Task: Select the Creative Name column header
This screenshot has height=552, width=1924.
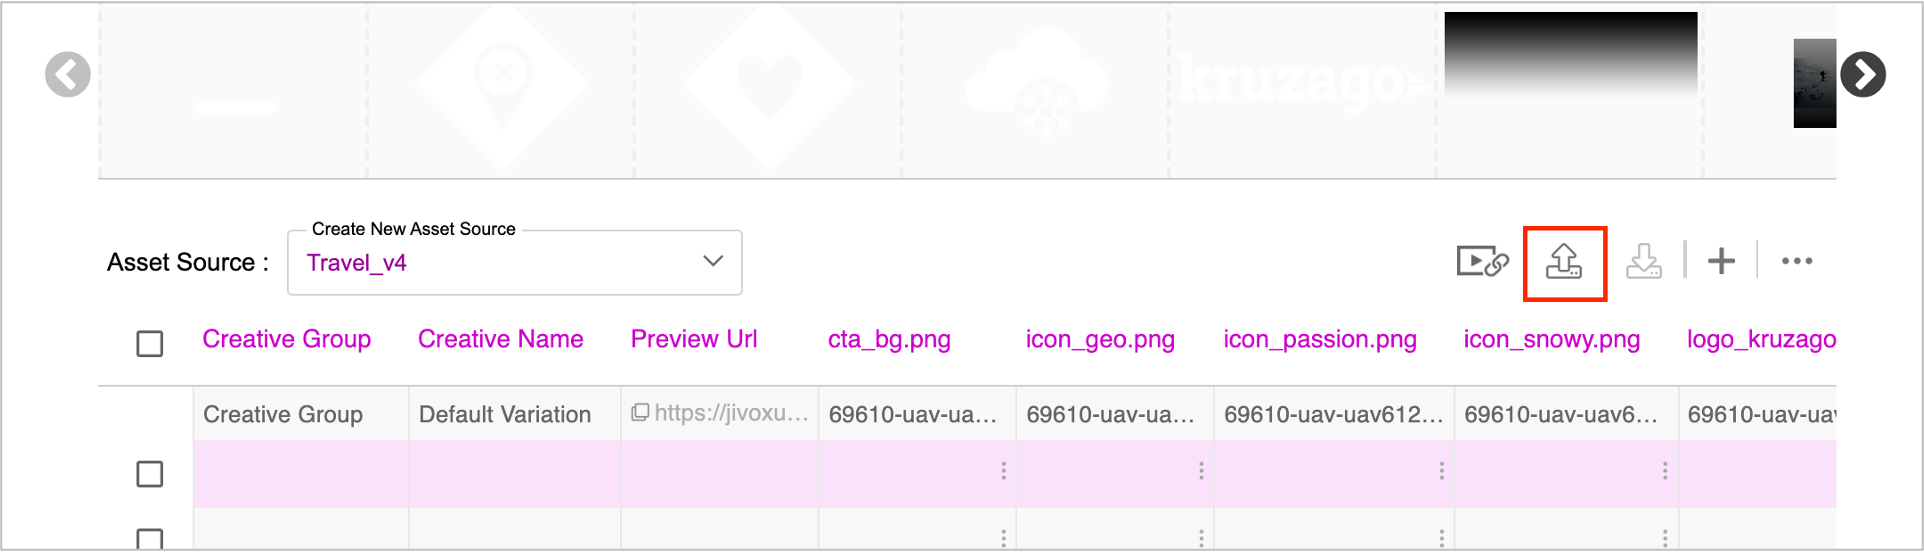Action: pos(501,339)
